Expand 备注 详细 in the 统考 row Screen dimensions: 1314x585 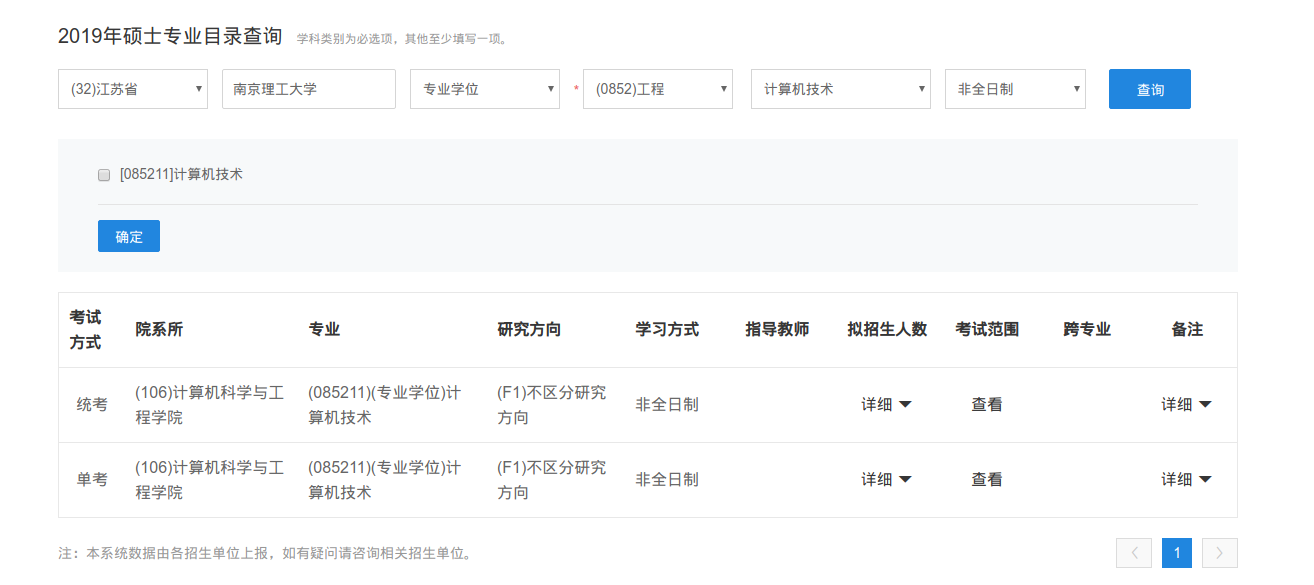[x=1186, y=405]
